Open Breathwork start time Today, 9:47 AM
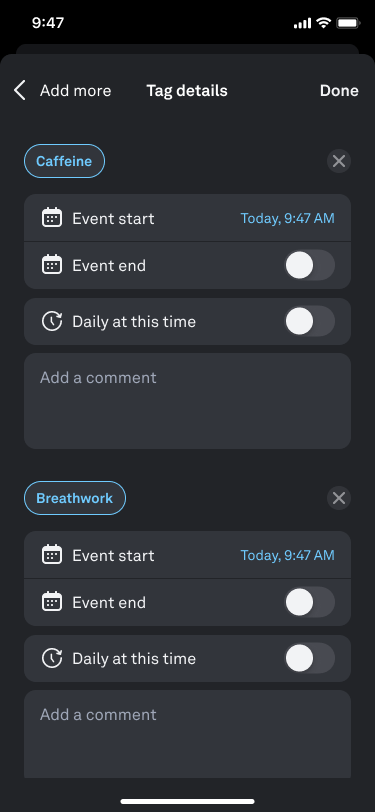The width and height of the screenshot is (375, 812). 287,556
